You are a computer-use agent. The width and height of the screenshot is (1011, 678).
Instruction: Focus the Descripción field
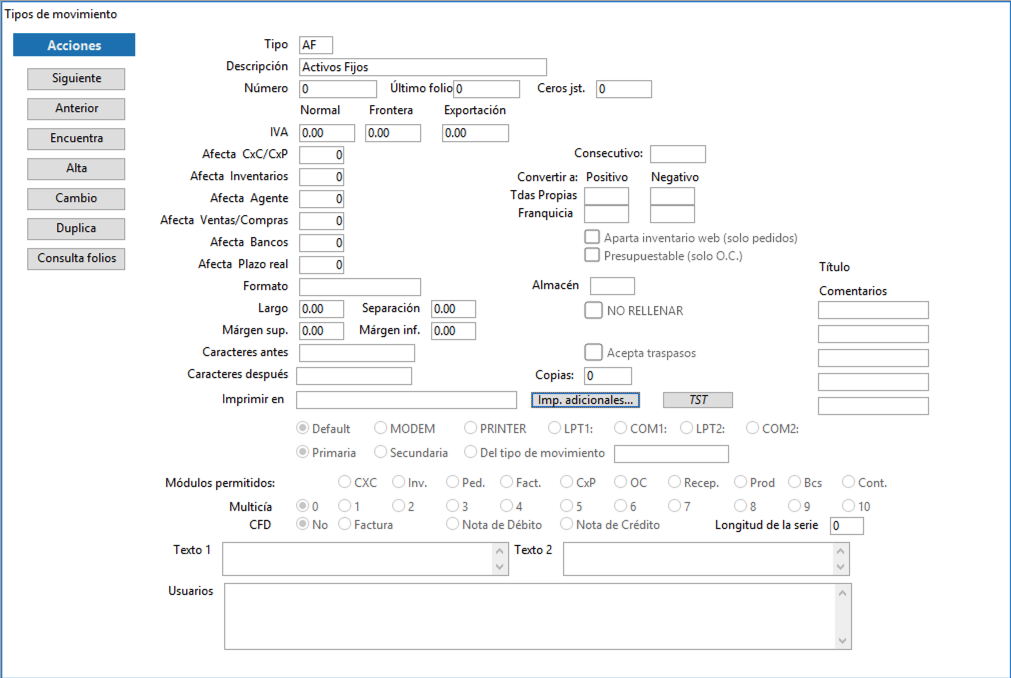point(423,67)
